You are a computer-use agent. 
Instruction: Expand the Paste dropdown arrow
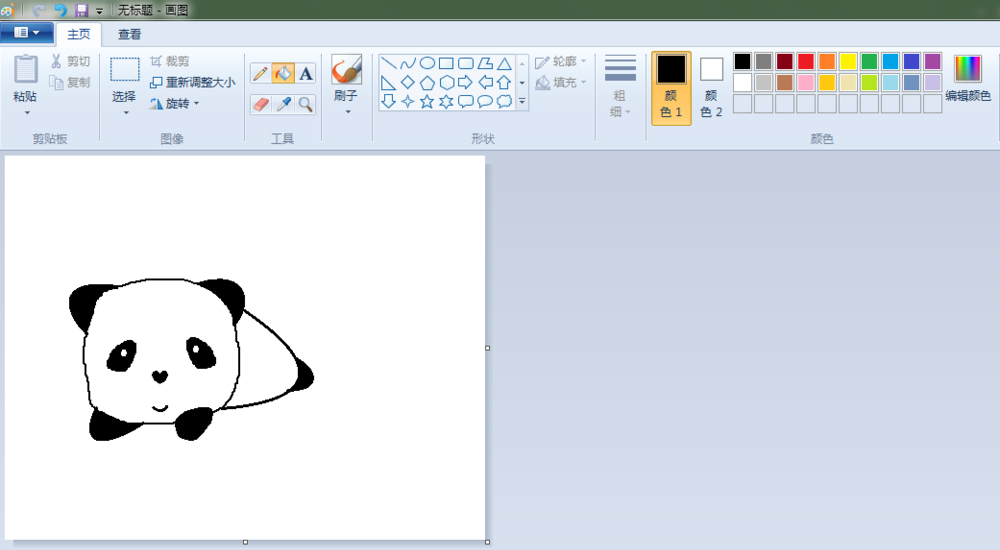[x=27, y=113]
